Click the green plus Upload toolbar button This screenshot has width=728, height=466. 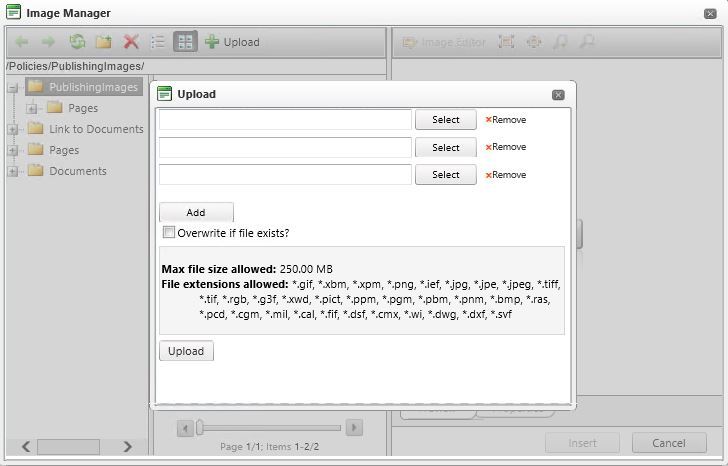[x=232, y=42]
